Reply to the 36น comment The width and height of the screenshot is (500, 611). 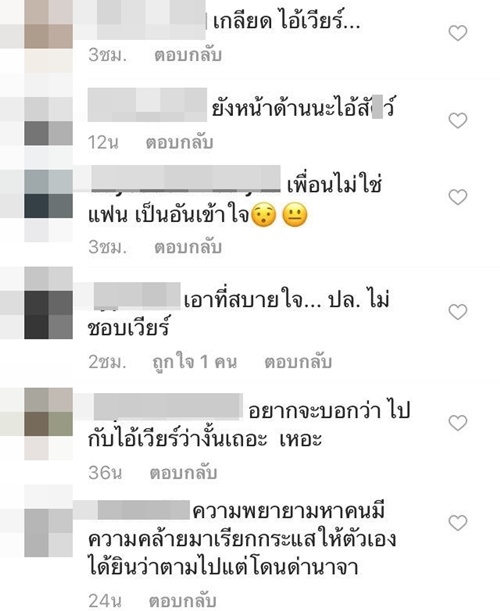point(183,473)
